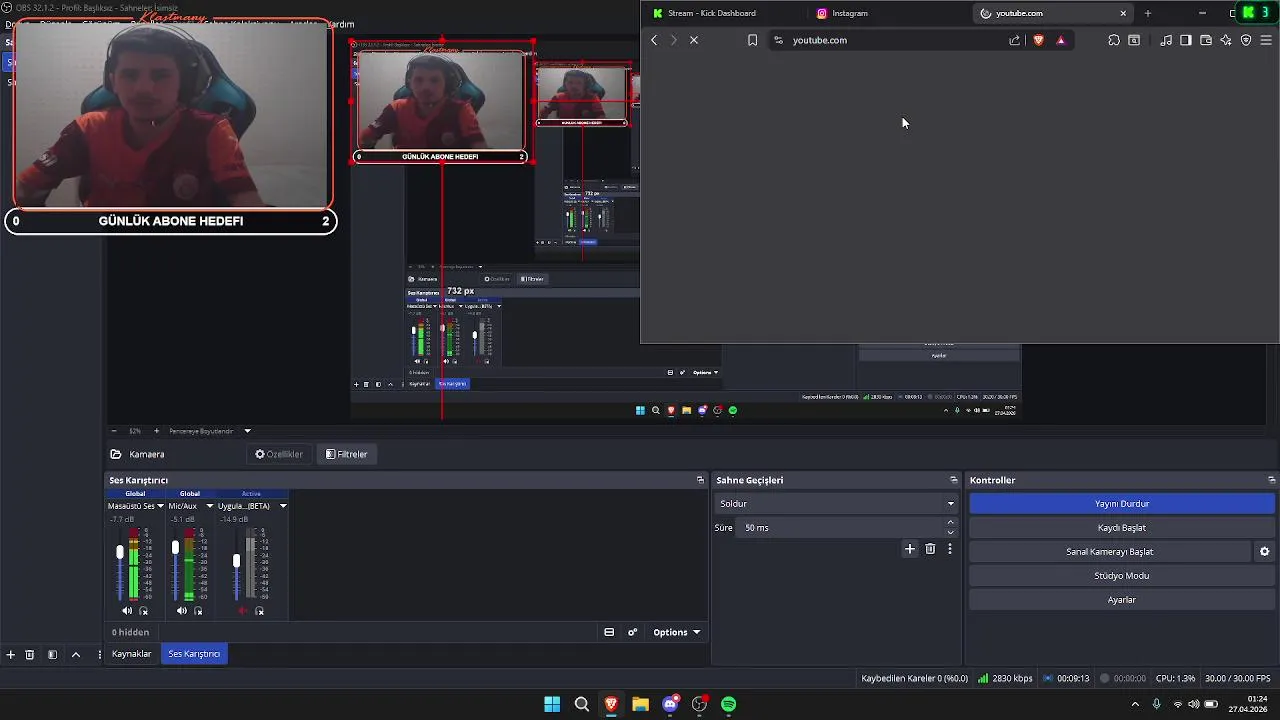Open Brave Shields lion icon

pos(1039,40)
